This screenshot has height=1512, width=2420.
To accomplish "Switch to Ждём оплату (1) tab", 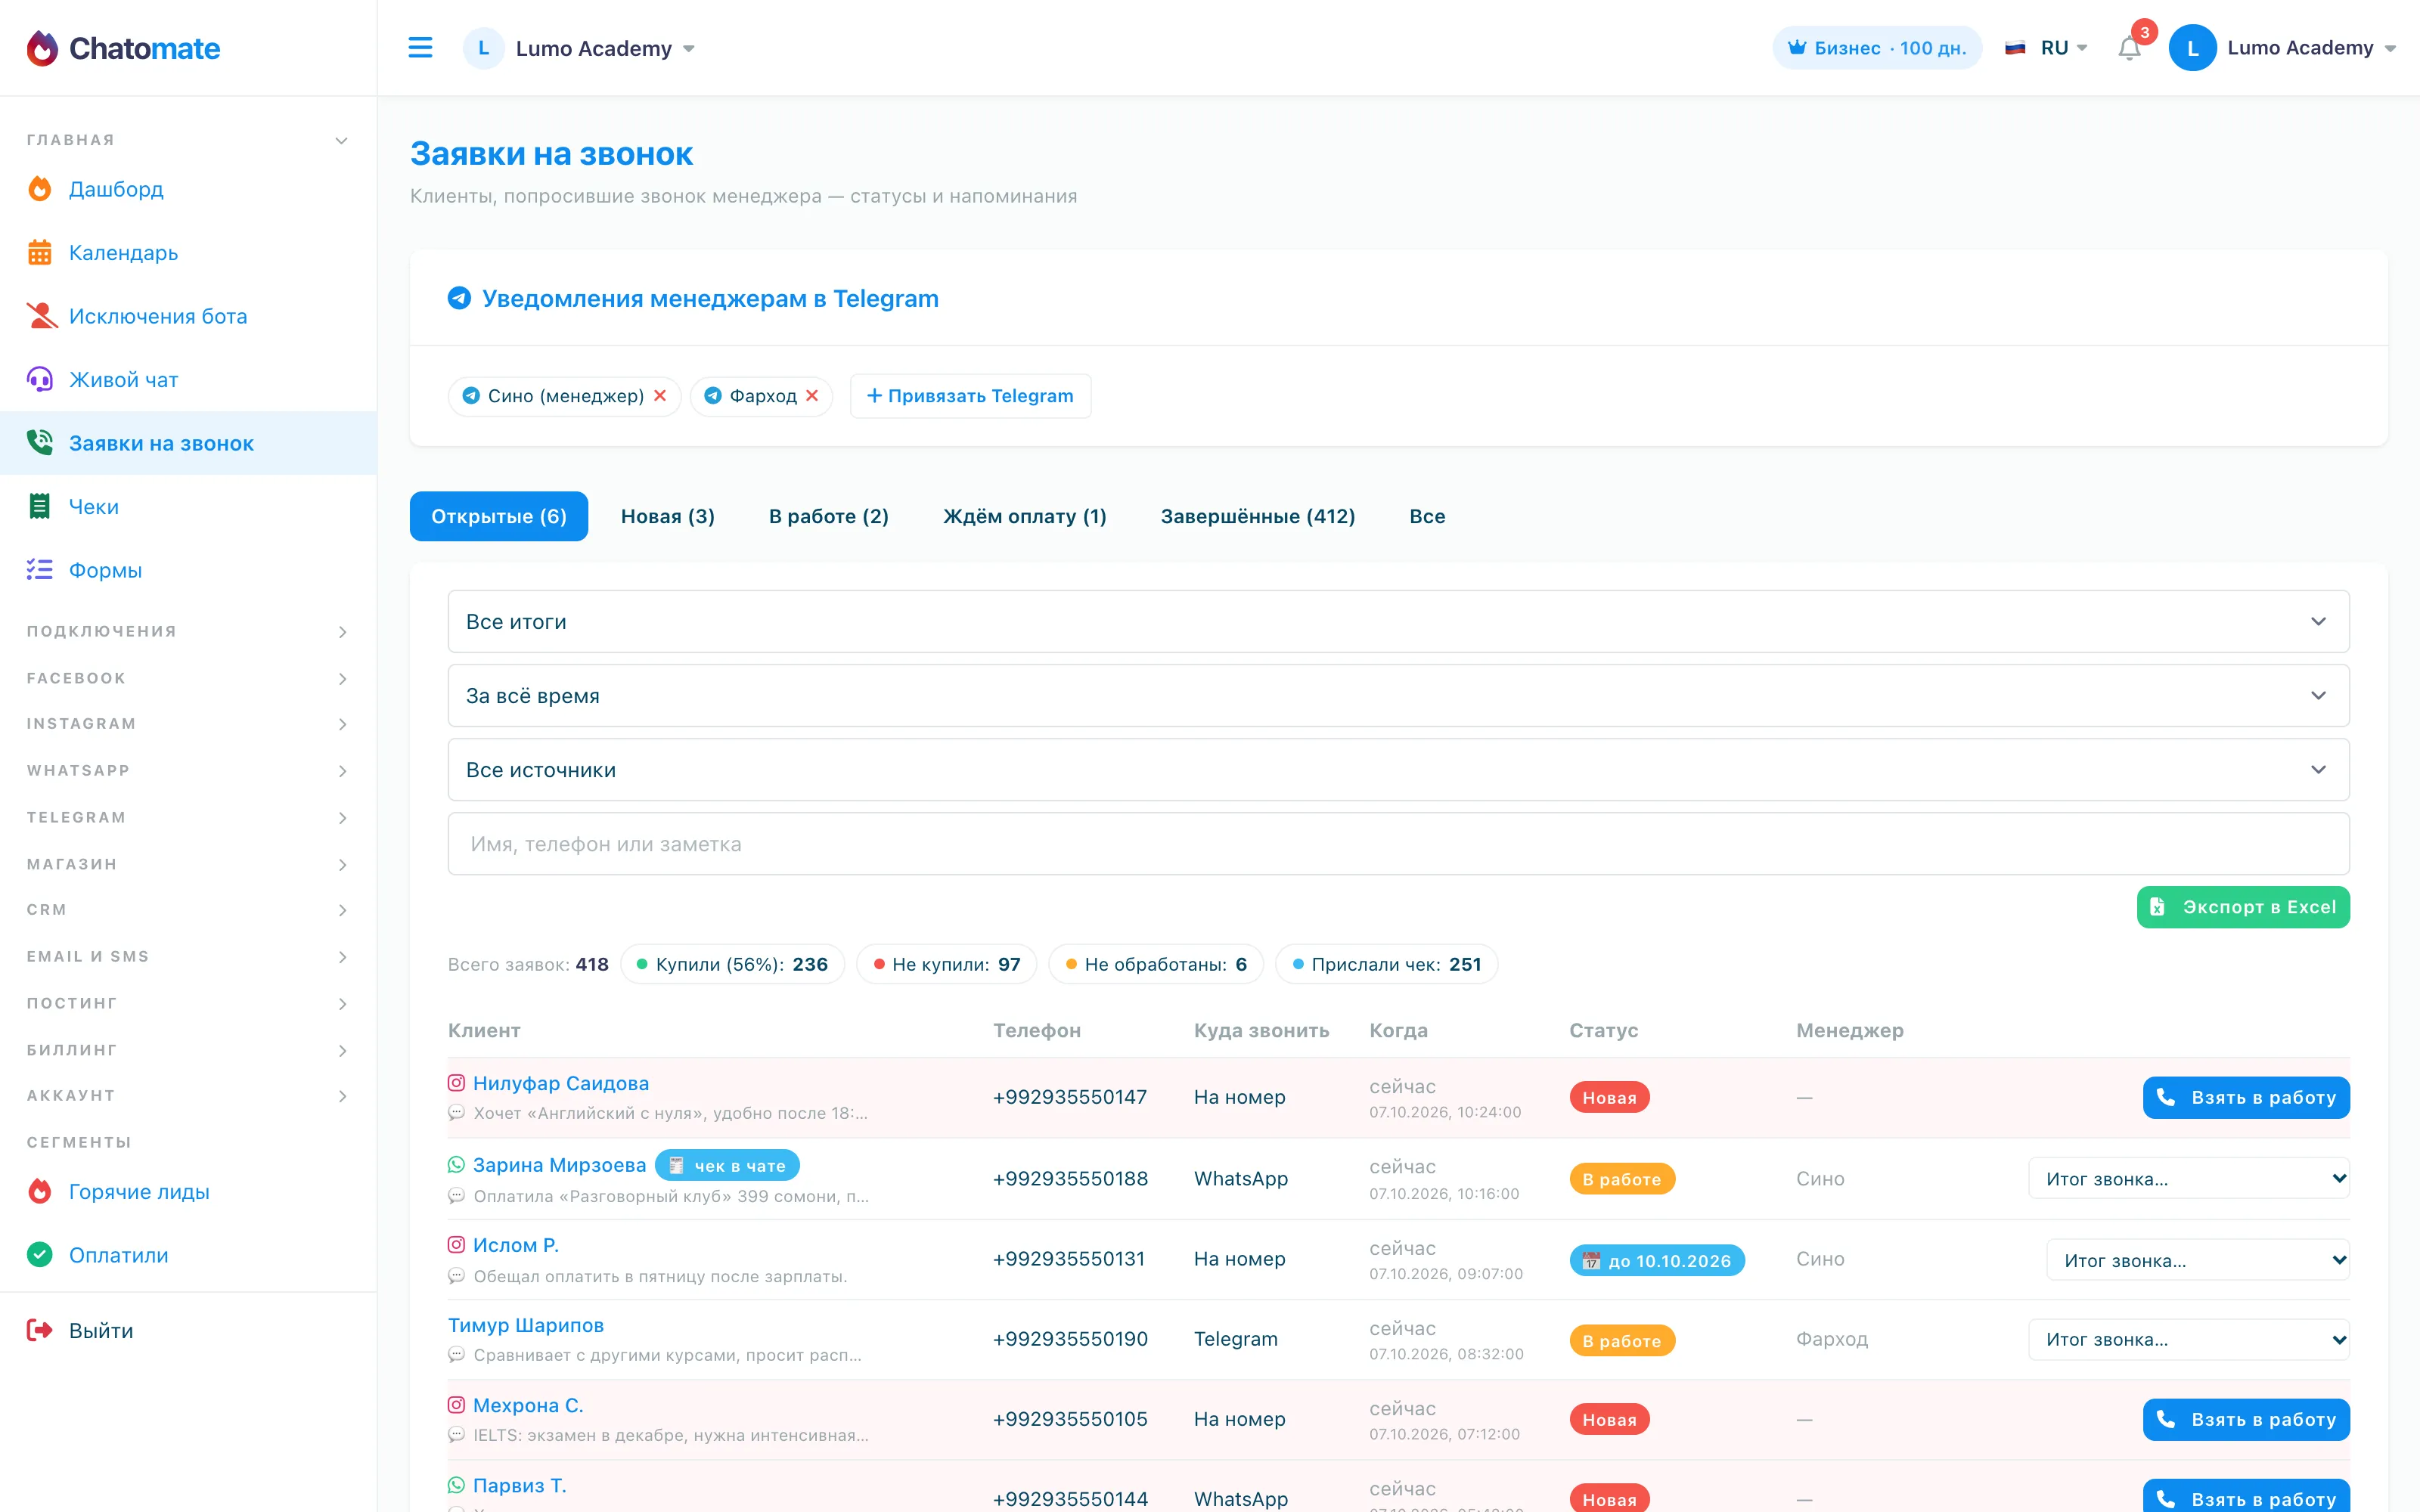I will 1025,517.
